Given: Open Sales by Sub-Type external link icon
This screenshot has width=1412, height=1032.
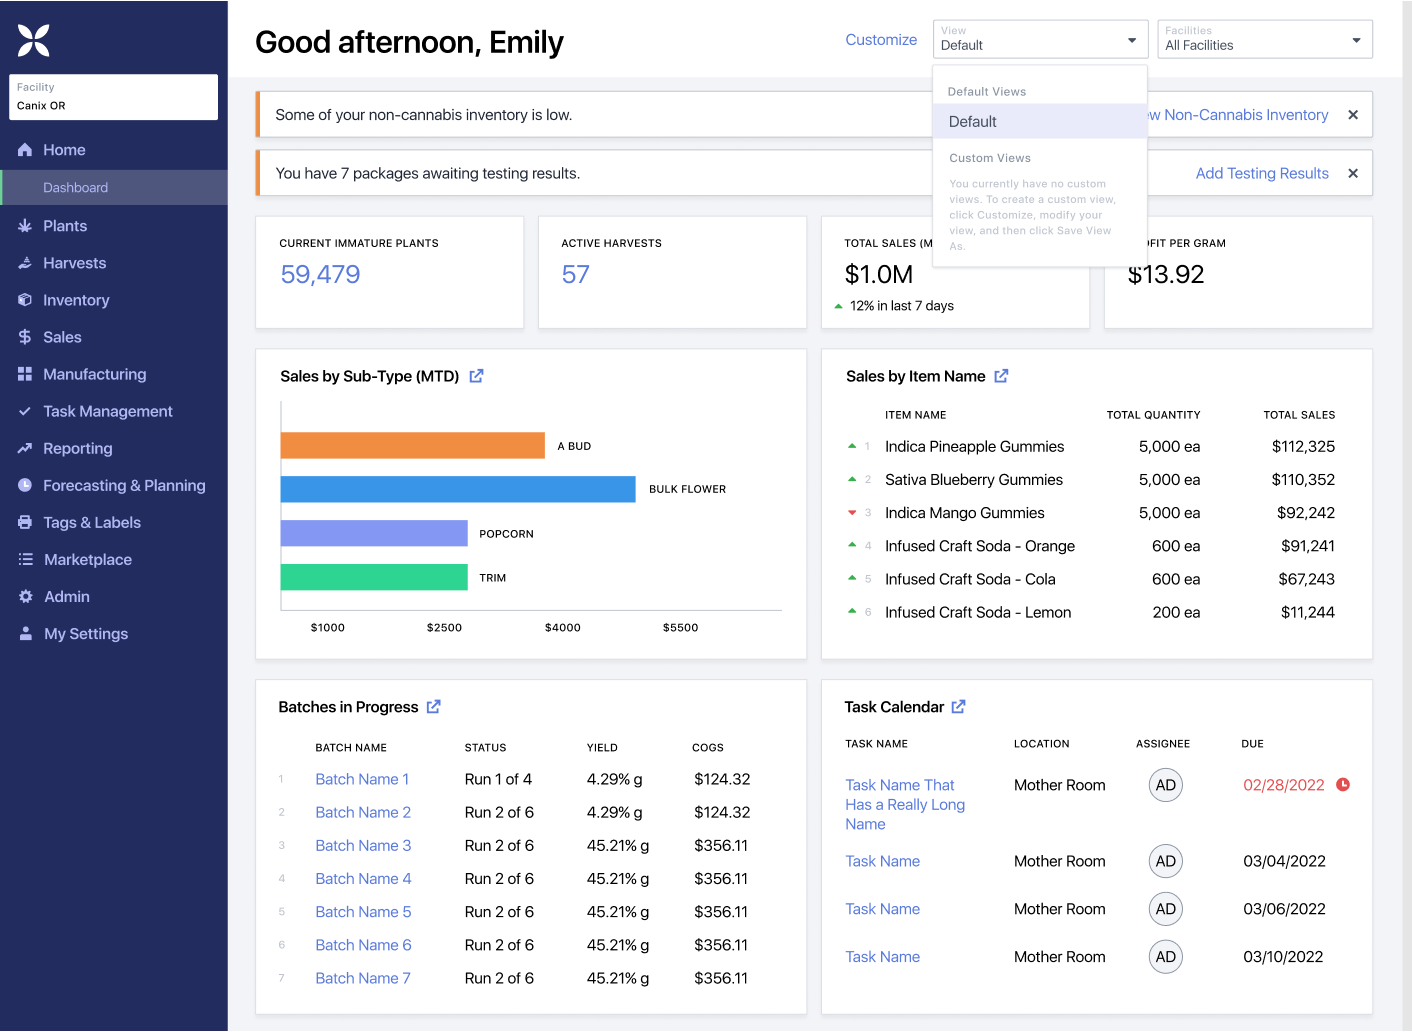Looking at the screenshot, I should [x=476, y=376].
